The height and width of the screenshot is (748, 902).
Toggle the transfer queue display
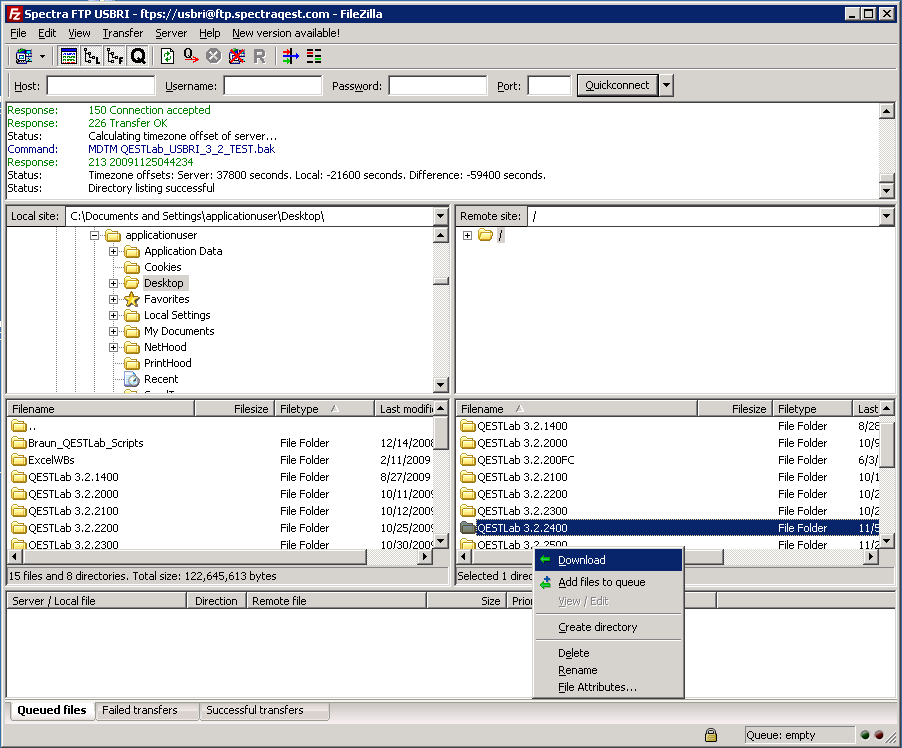point(138,57)
